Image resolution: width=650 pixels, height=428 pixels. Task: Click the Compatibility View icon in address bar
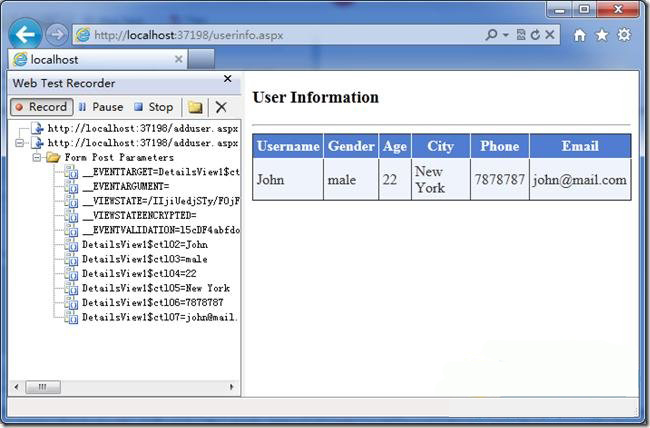tap(521, 35)
